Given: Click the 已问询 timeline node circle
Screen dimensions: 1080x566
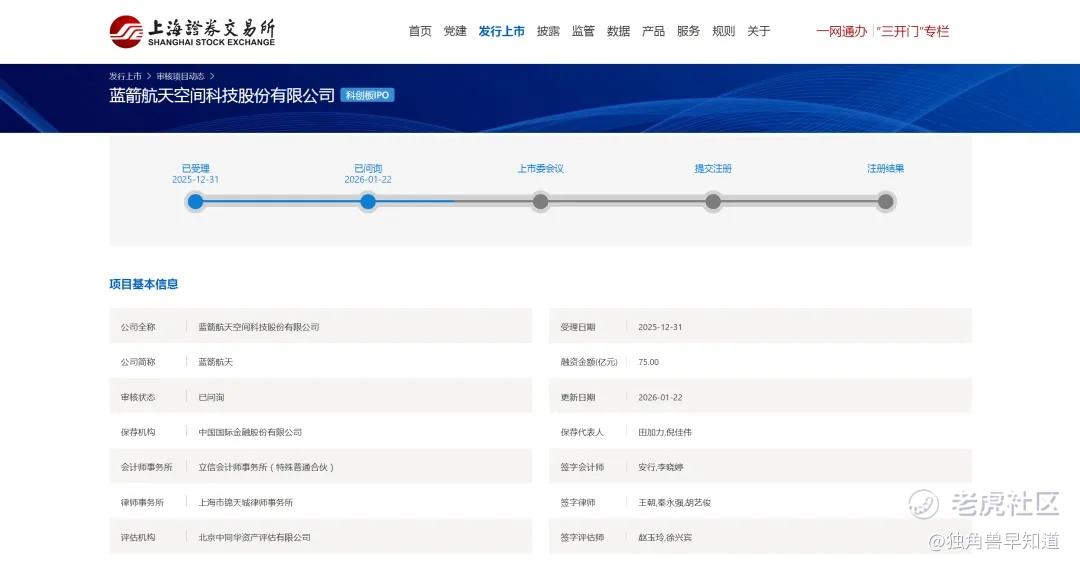Looking at the screenshot, I should point(368,202).
